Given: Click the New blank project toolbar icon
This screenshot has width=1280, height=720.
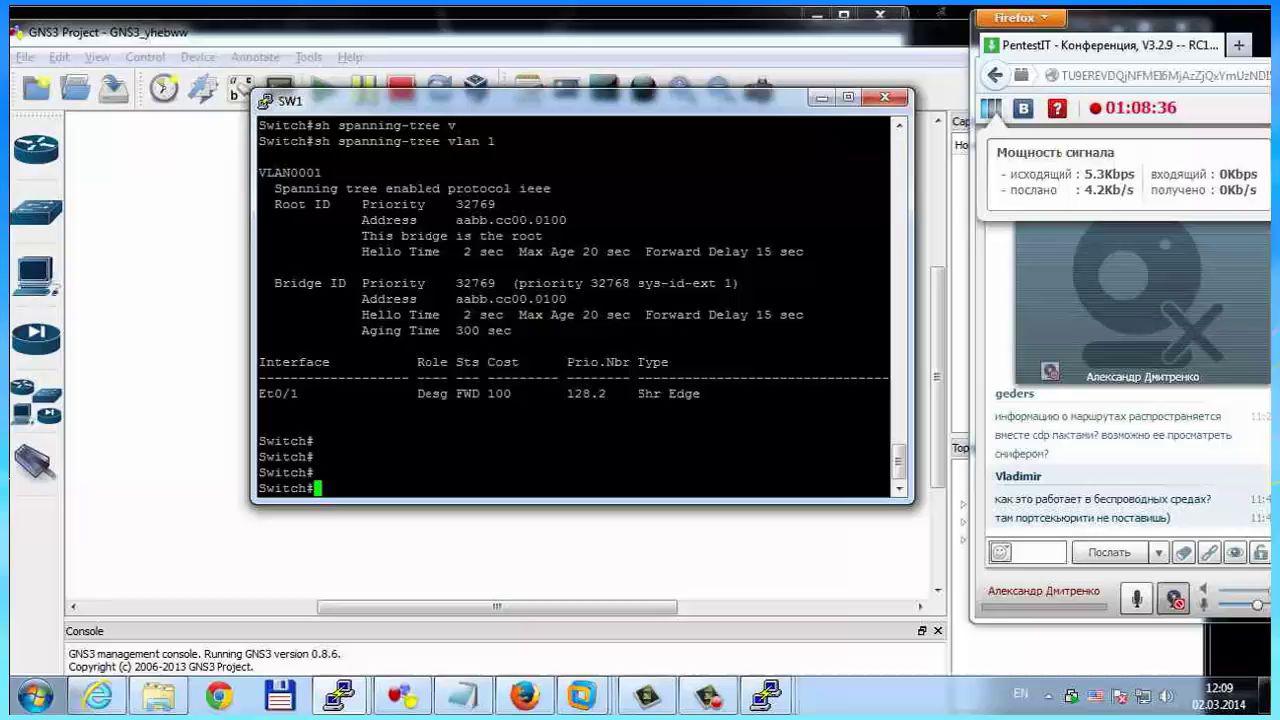Looking at the screenshot, I should [37, 89].
